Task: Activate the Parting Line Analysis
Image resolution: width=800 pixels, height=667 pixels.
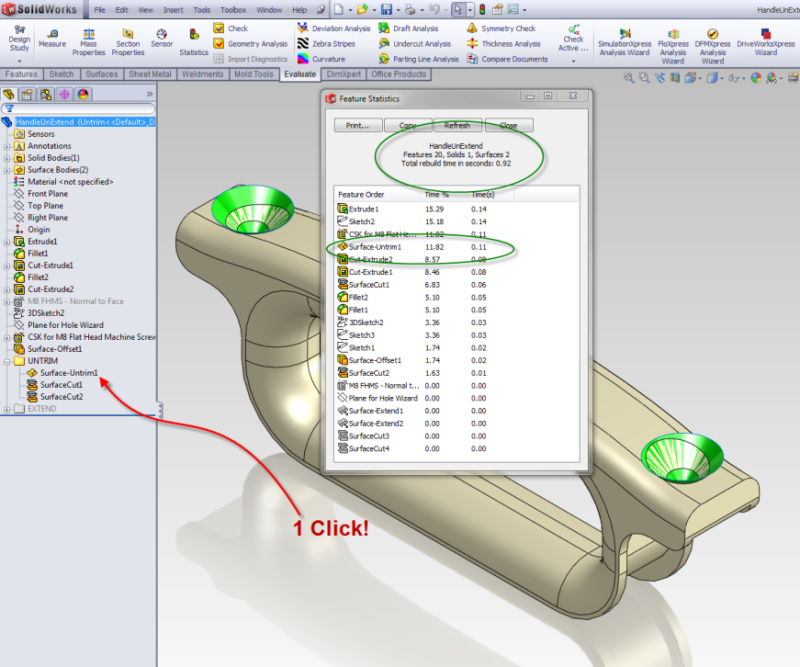Action: (x=425, y=58)
